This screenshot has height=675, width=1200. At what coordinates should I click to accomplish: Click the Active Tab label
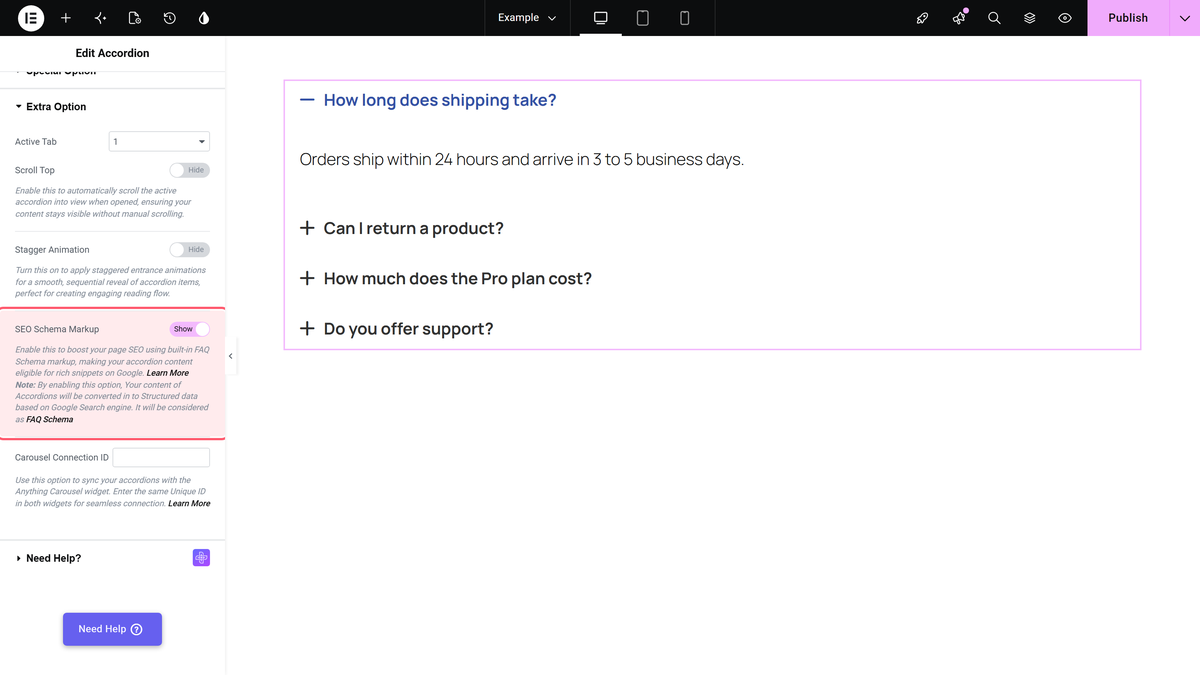coord(36,142)
